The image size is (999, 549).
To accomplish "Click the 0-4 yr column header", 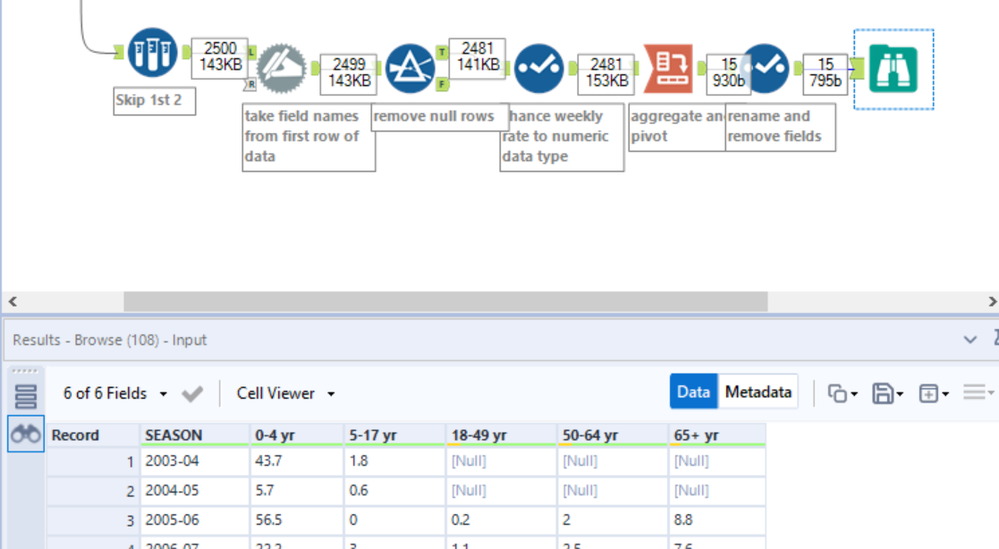I will pos(296,435).
